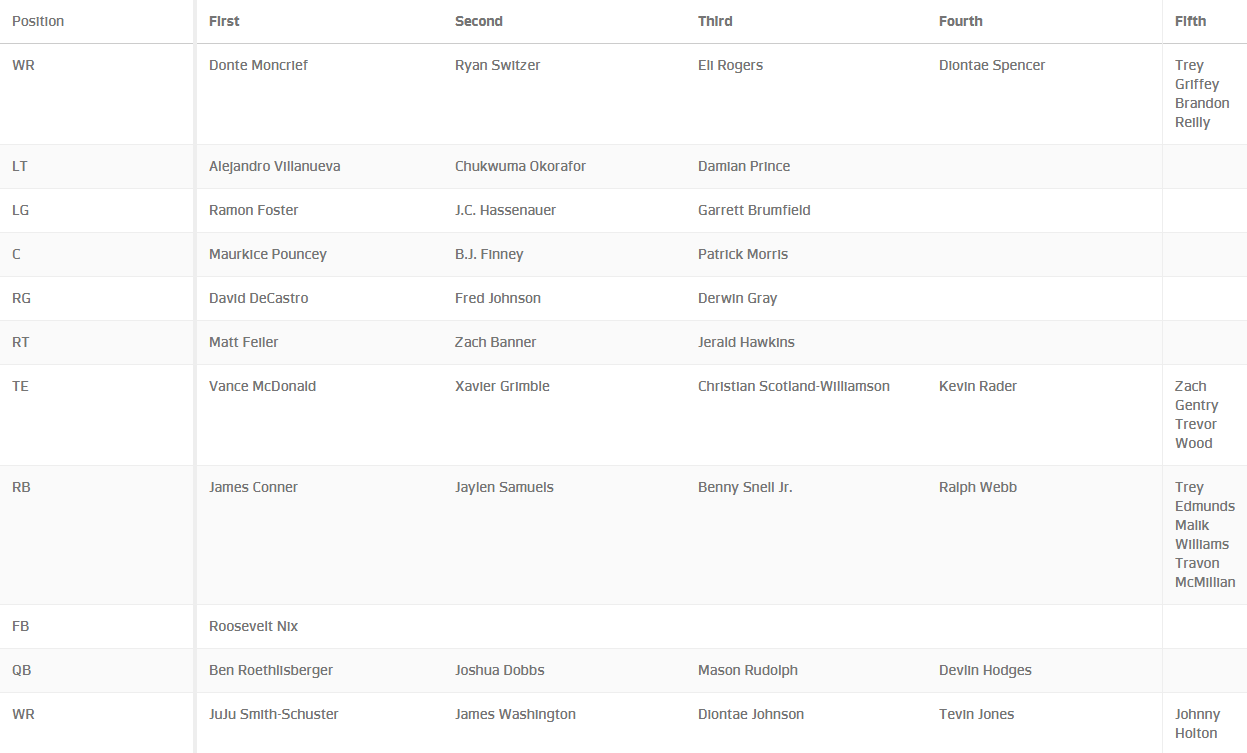Click the Position column header

point(38,21)
